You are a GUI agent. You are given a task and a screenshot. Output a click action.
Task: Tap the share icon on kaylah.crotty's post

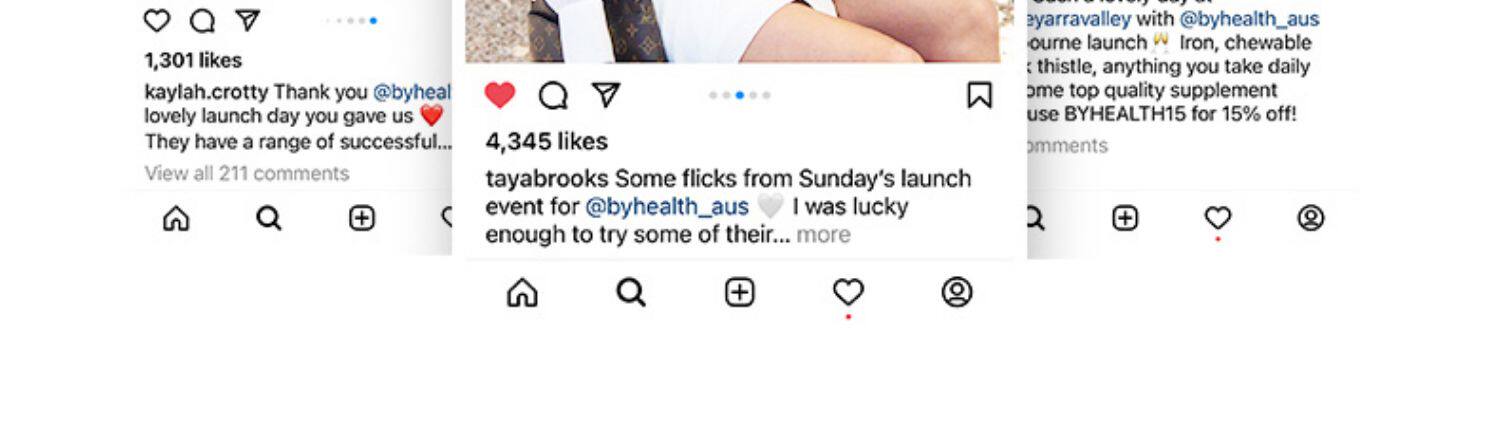pos(248,20)
